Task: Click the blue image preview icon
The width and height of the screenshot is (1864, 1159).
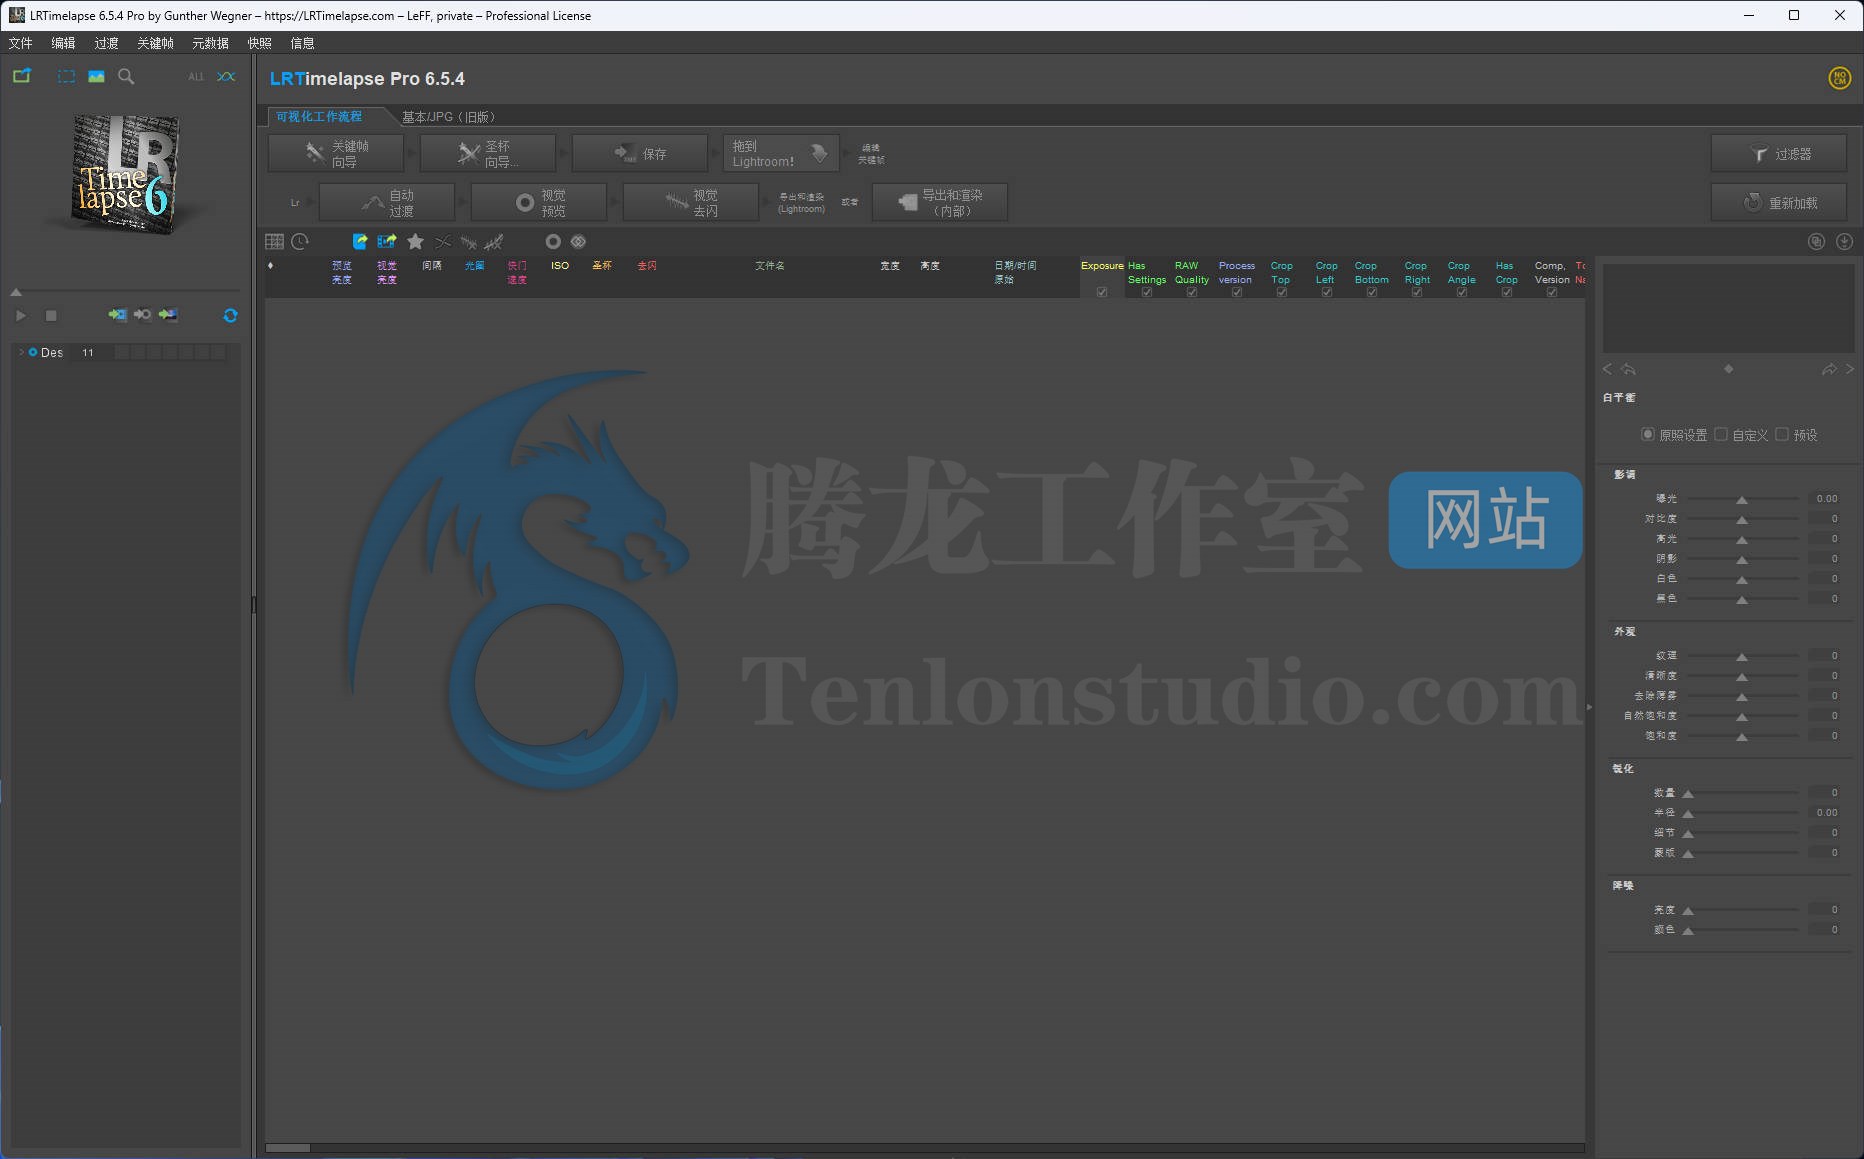Action: [x=96, y=76]
